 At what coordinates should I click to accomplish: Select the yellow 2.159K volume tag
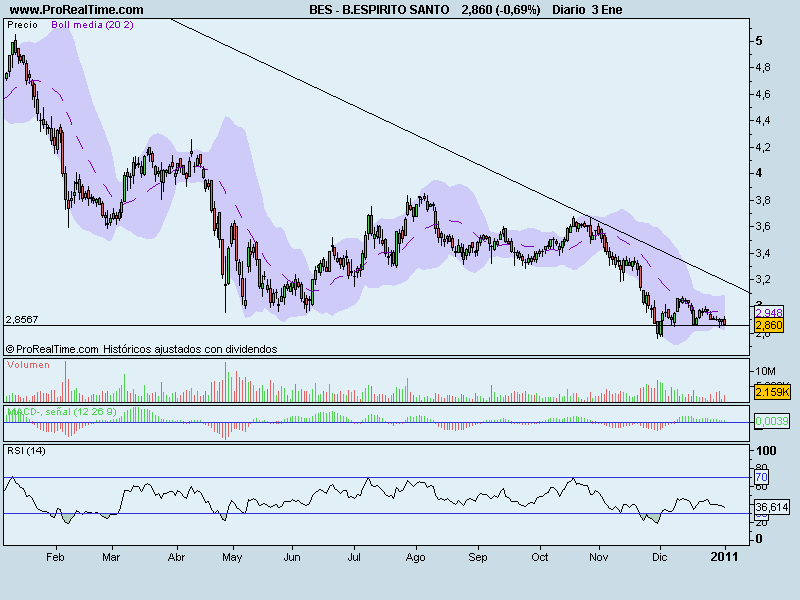click(x=772, y=392)
